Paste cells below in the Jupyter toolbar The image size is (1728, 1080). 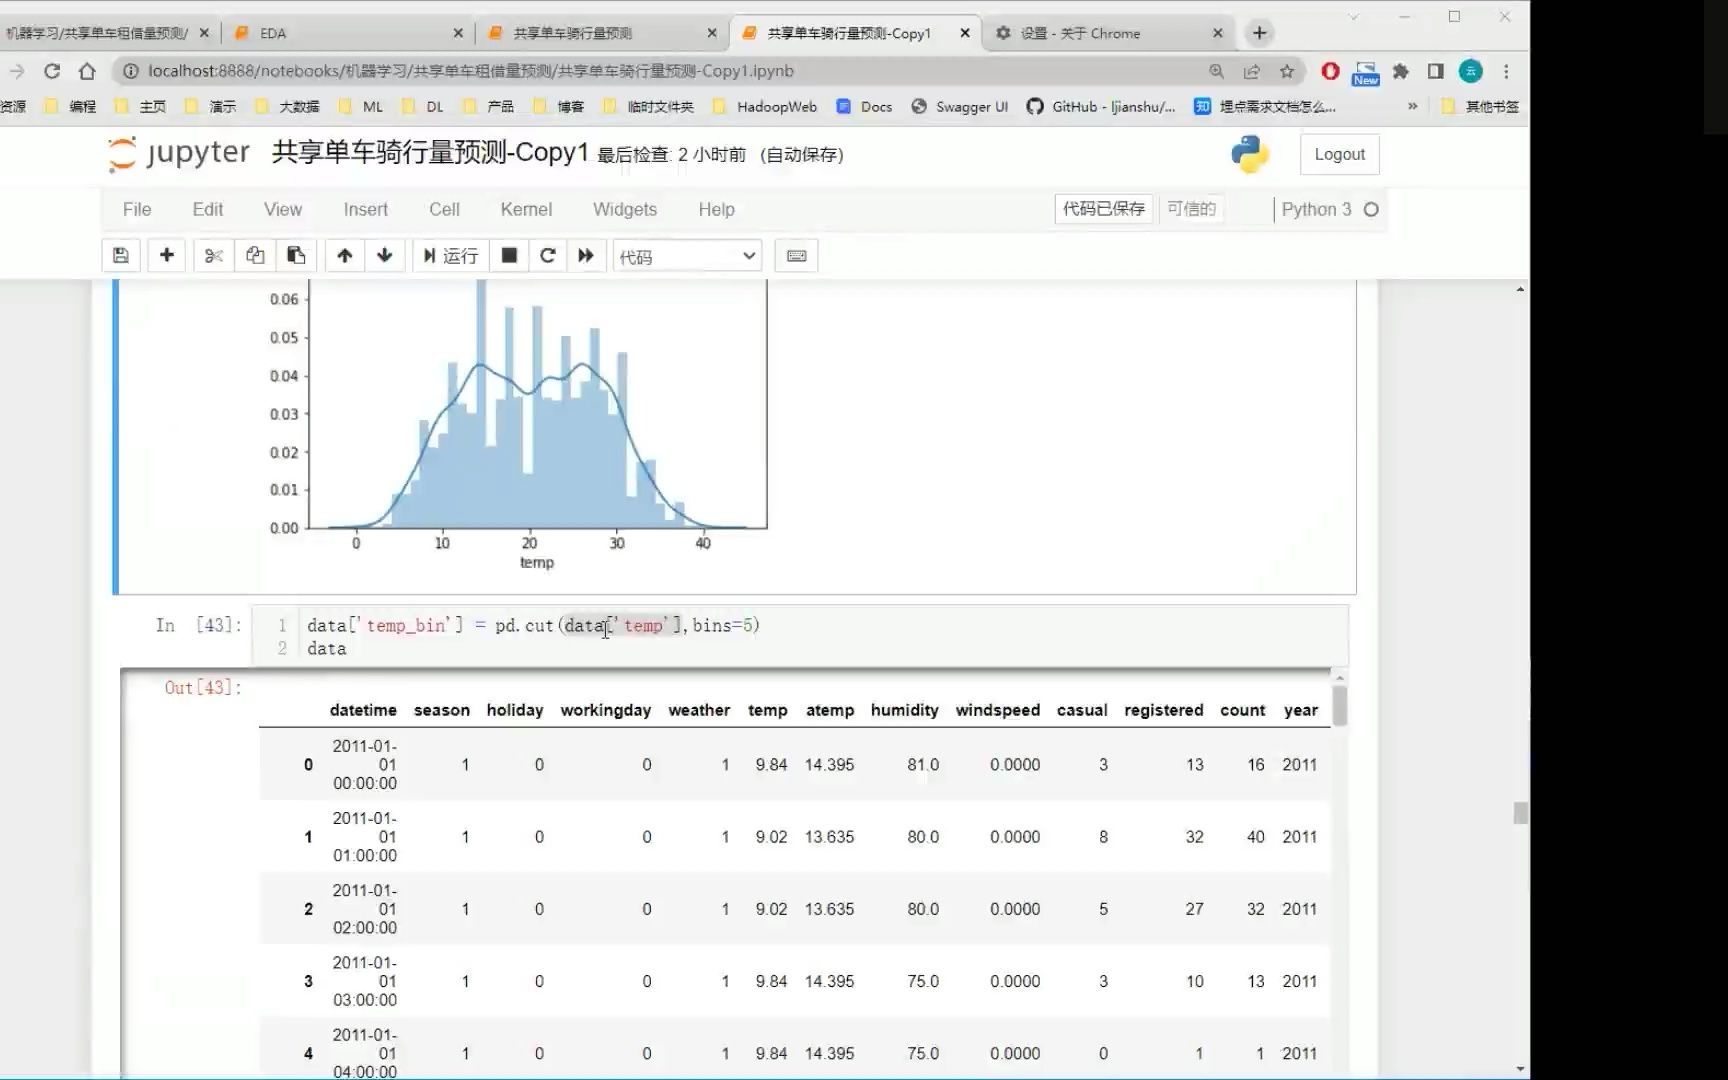tap(296, 256)
